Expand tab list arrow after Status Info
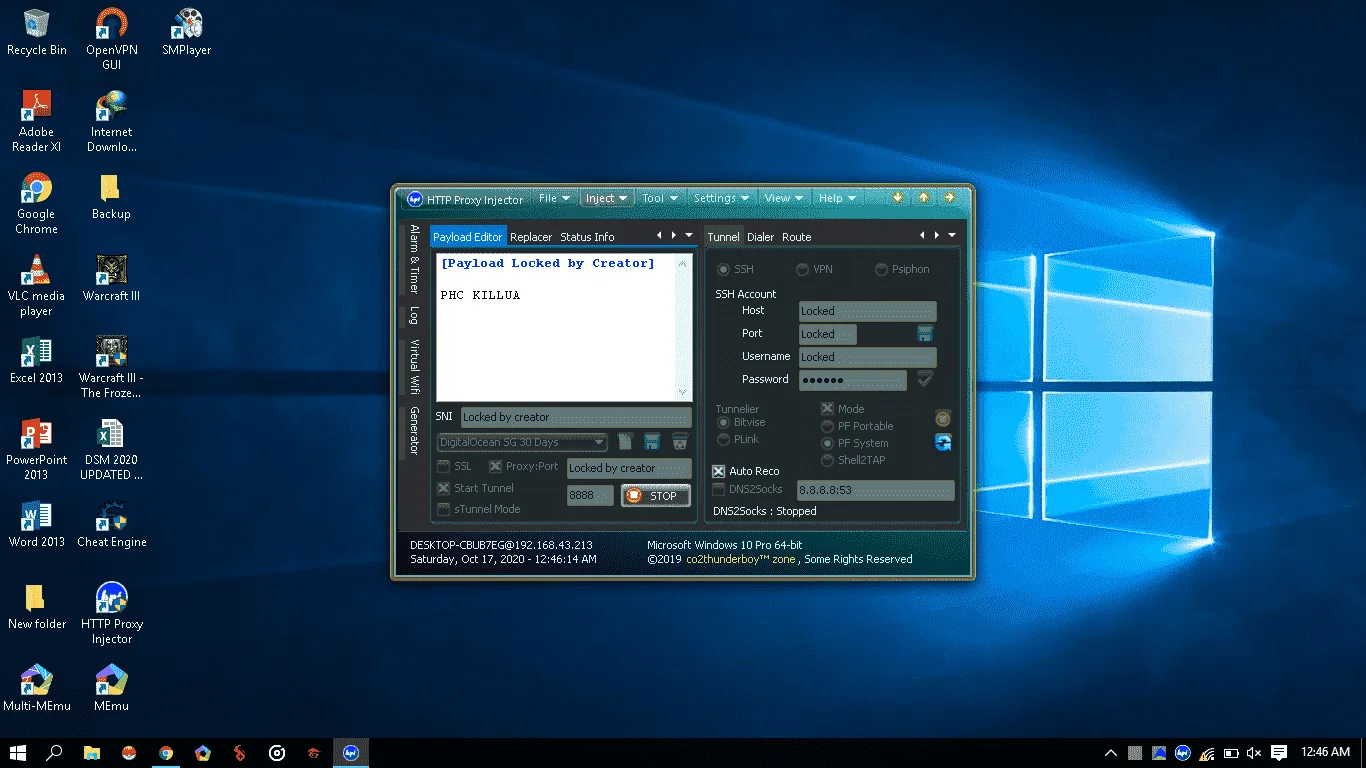Image resolution: width=1366 pixels, height=768 pixels. click(689, 236)
